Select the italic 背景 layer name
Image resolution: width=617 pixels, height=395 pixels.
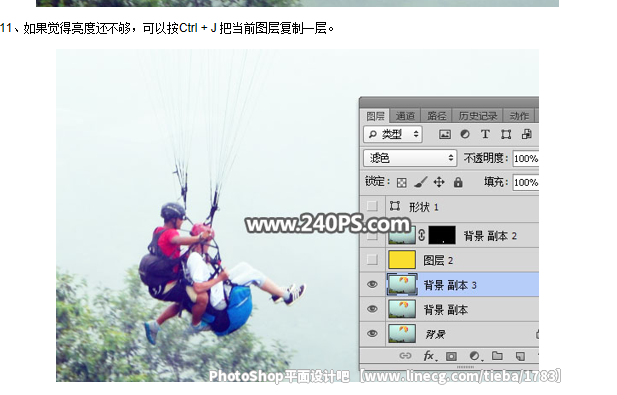click(435, 334)
